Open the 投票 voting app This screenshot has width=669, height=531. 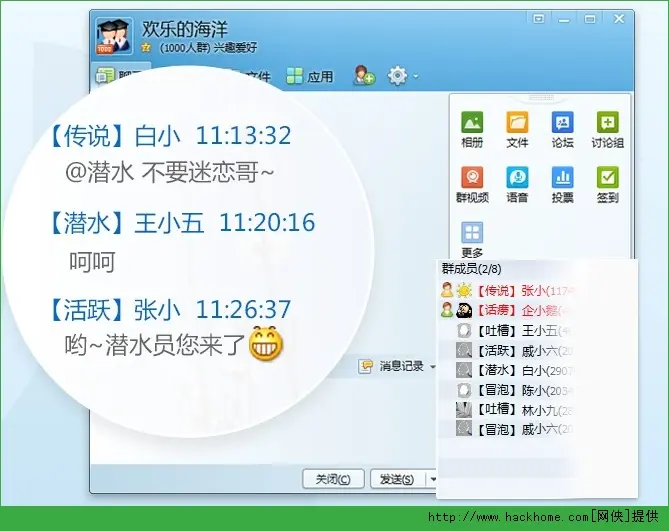562,184
